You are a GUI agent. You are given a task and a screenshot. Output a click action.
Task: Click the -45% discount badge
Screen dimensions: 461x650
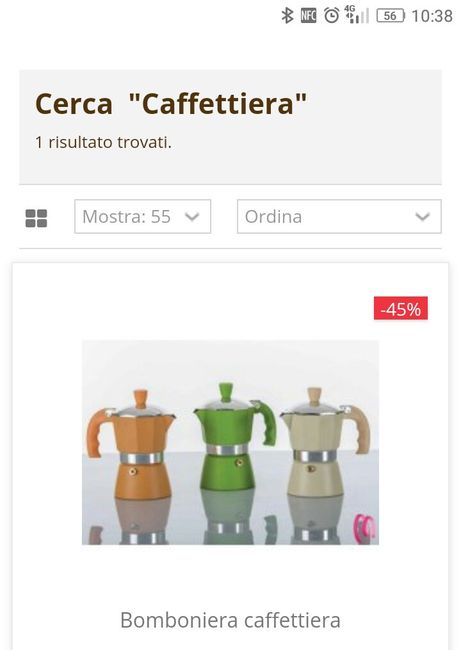pos(400,308)
